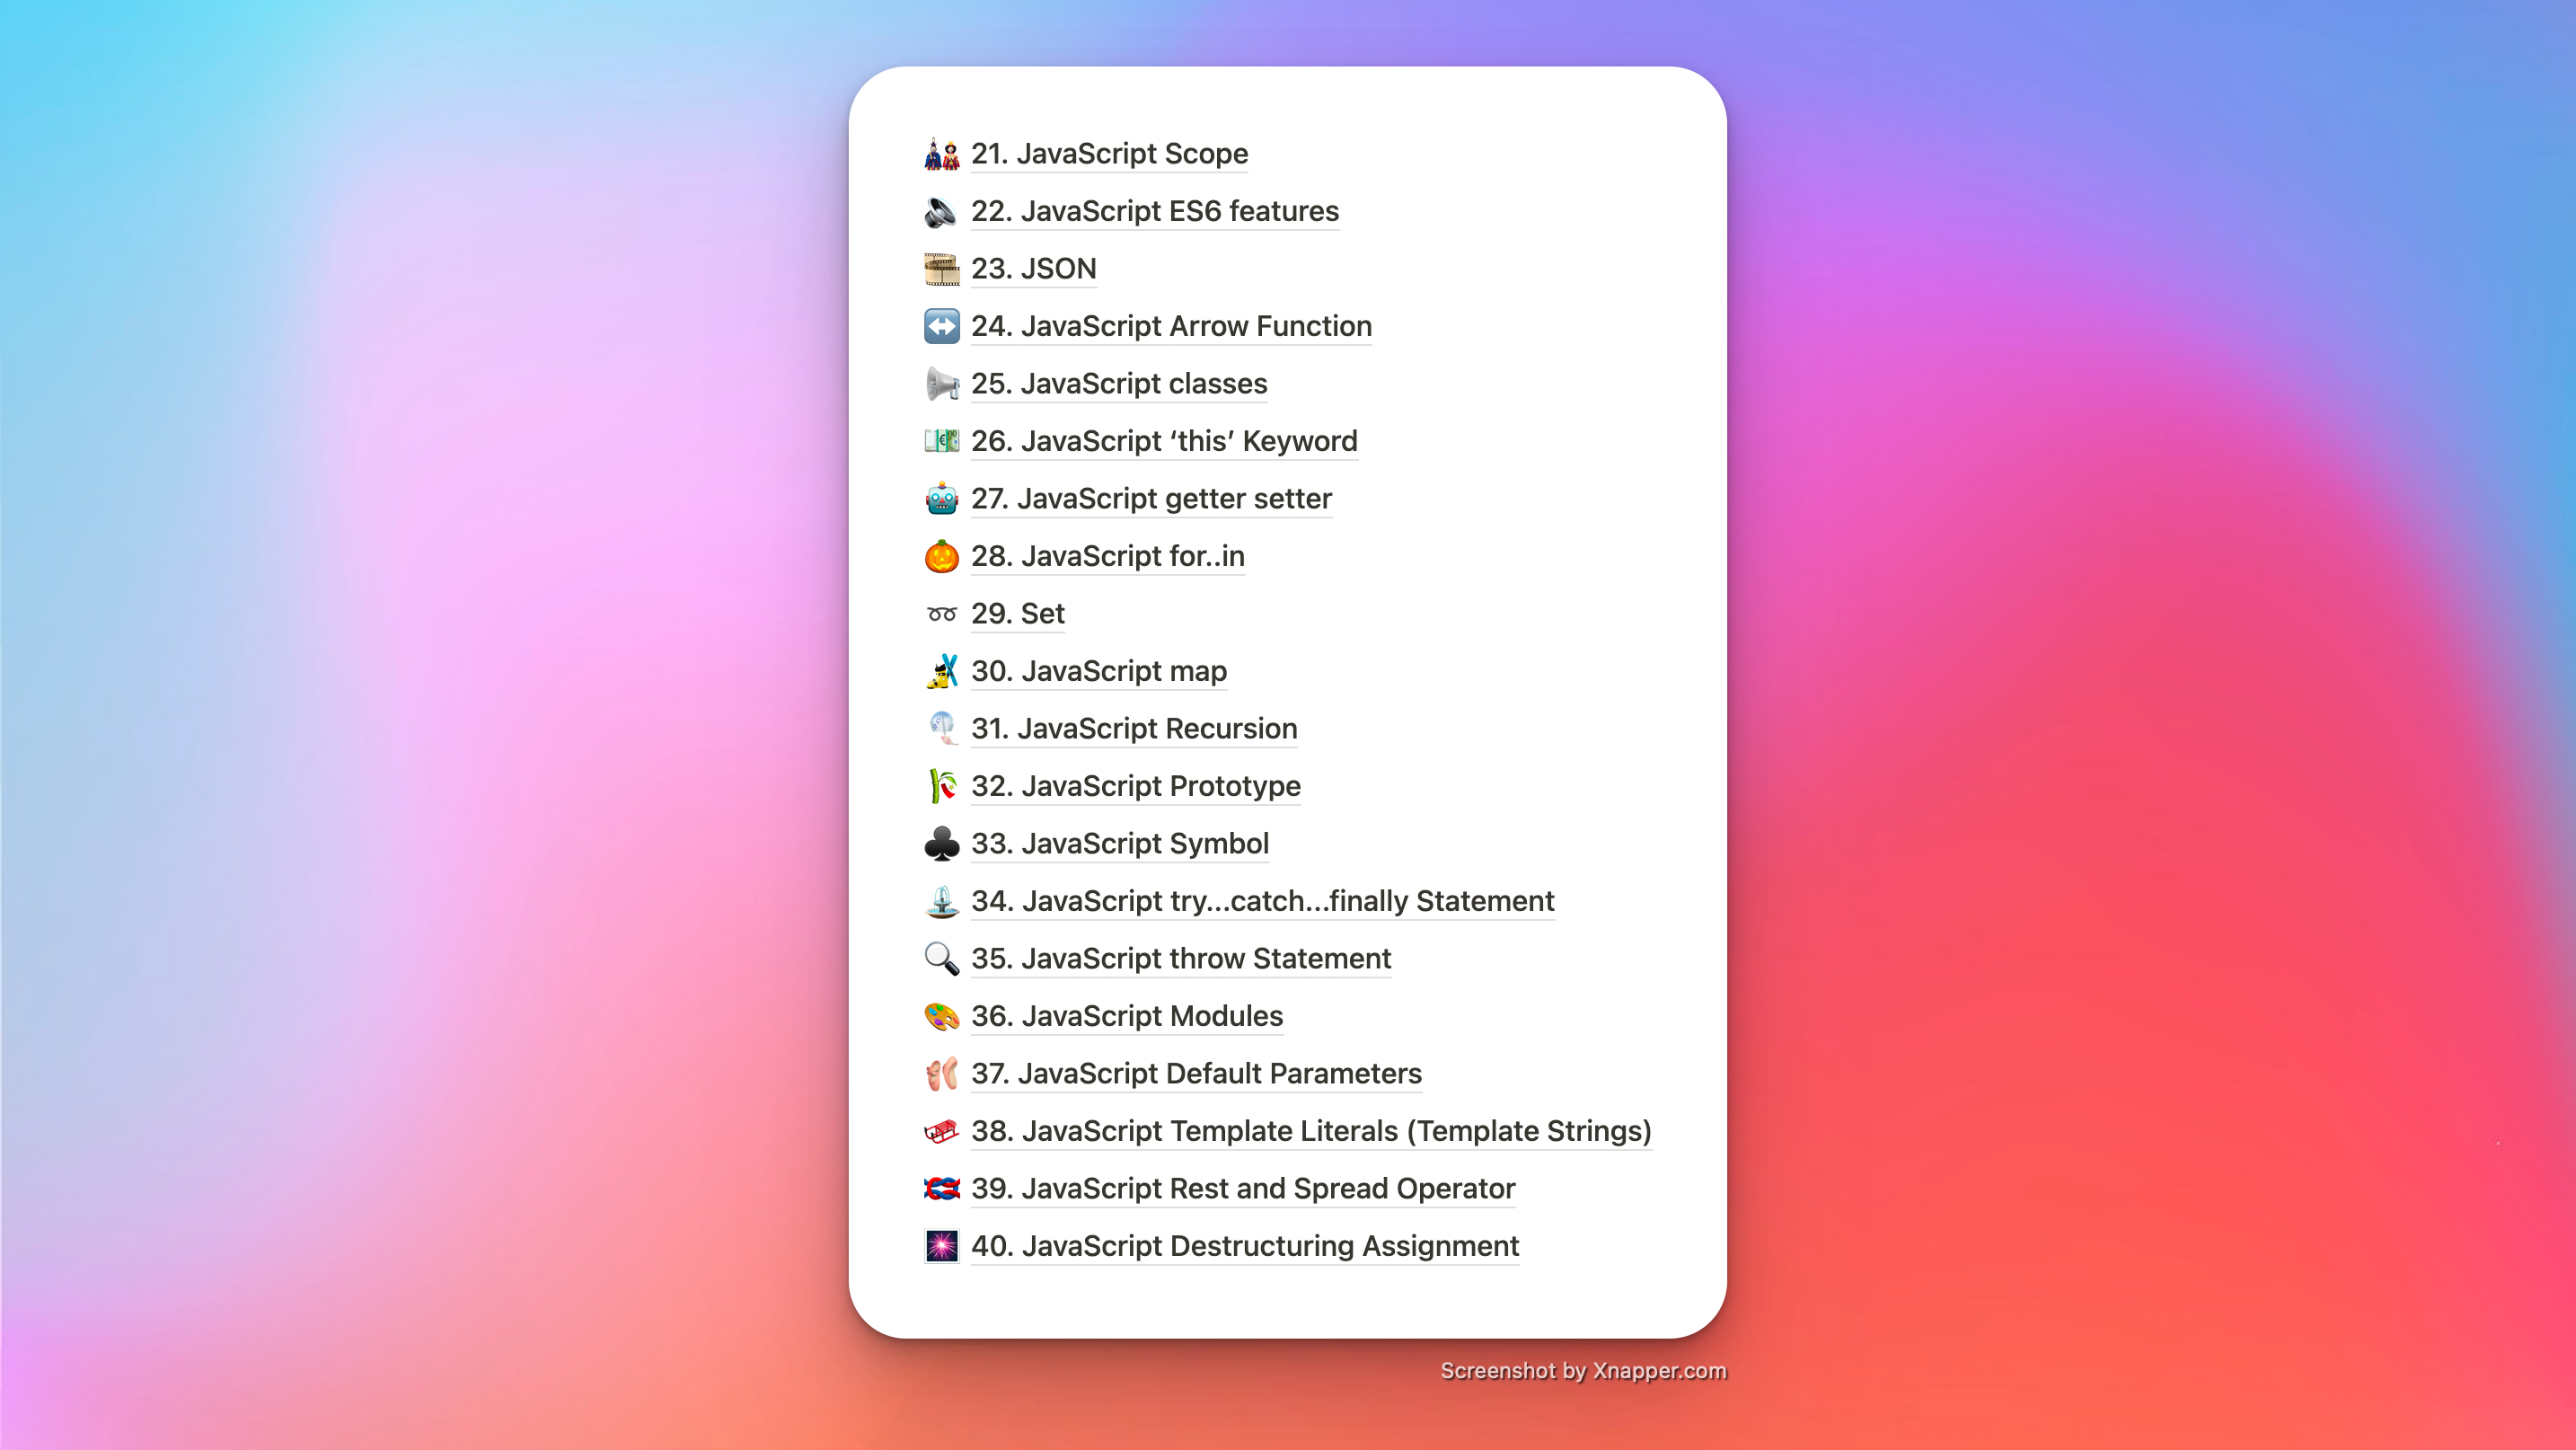Click the film frames icon beside JSON

[941, 269]
